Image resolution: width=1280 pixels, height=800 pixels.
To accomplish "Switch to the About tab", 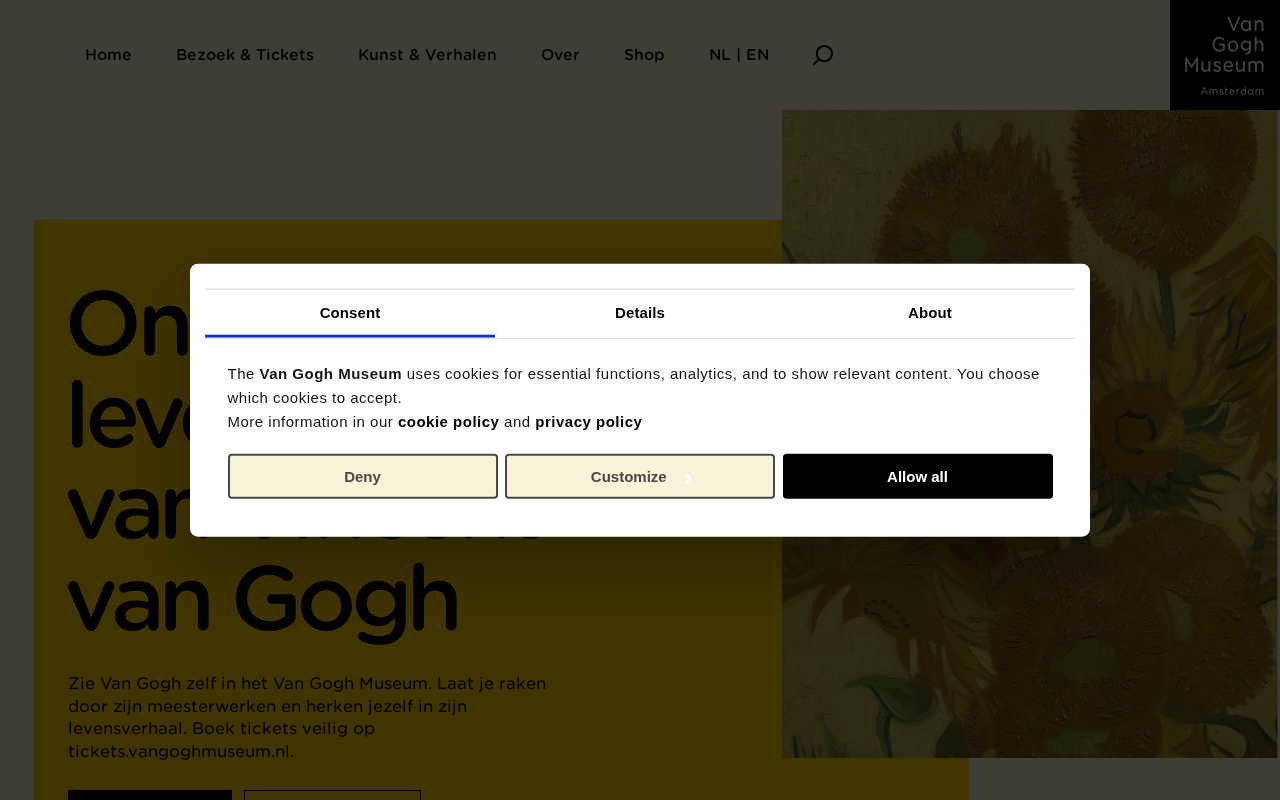I will pos(930,313).
